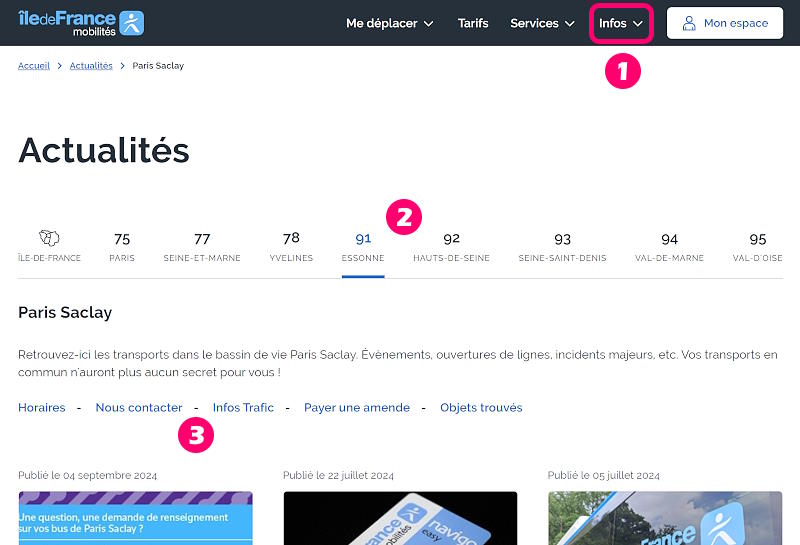Viewport: 800px width, 545px height.
Task: Go to Actualités breadcrumb link
Action: (91, 65)
